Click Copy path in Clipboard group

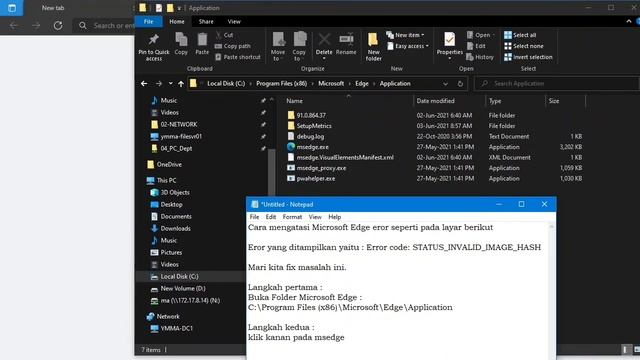233,46
